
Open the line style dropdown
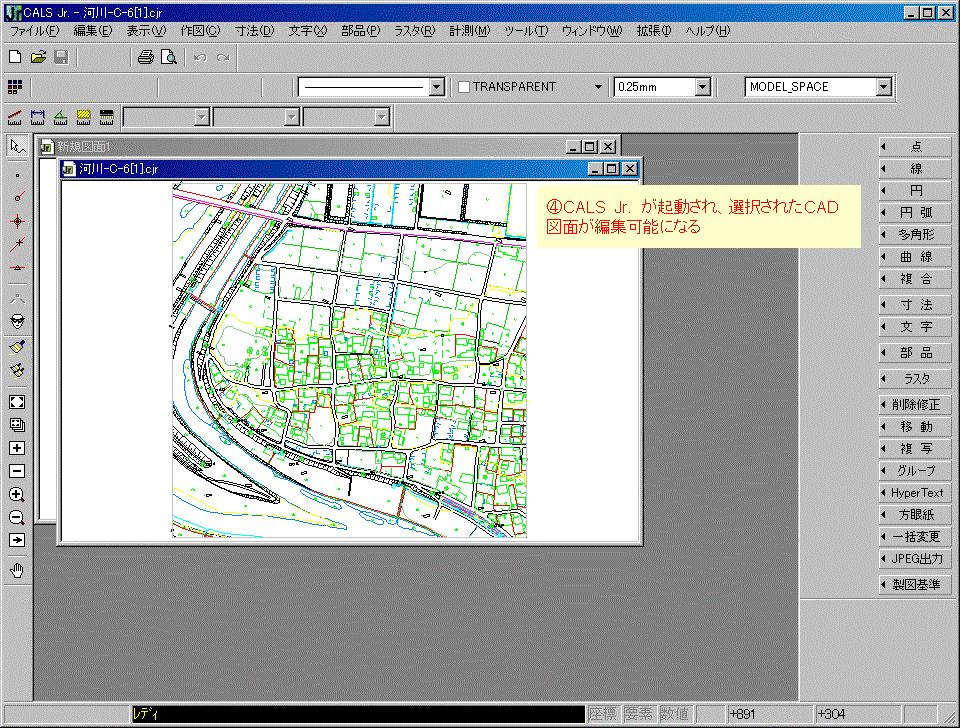point(437,88)
